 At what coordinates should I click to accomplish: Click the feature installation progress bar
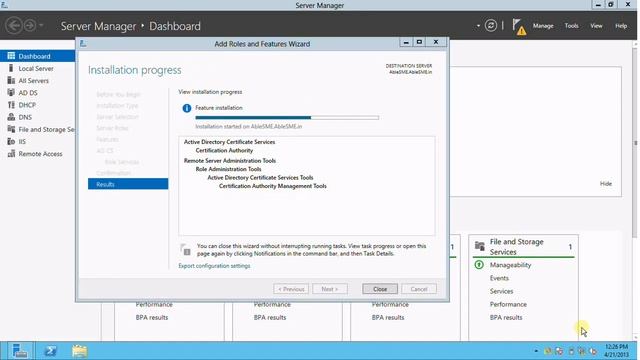[287, 118]
